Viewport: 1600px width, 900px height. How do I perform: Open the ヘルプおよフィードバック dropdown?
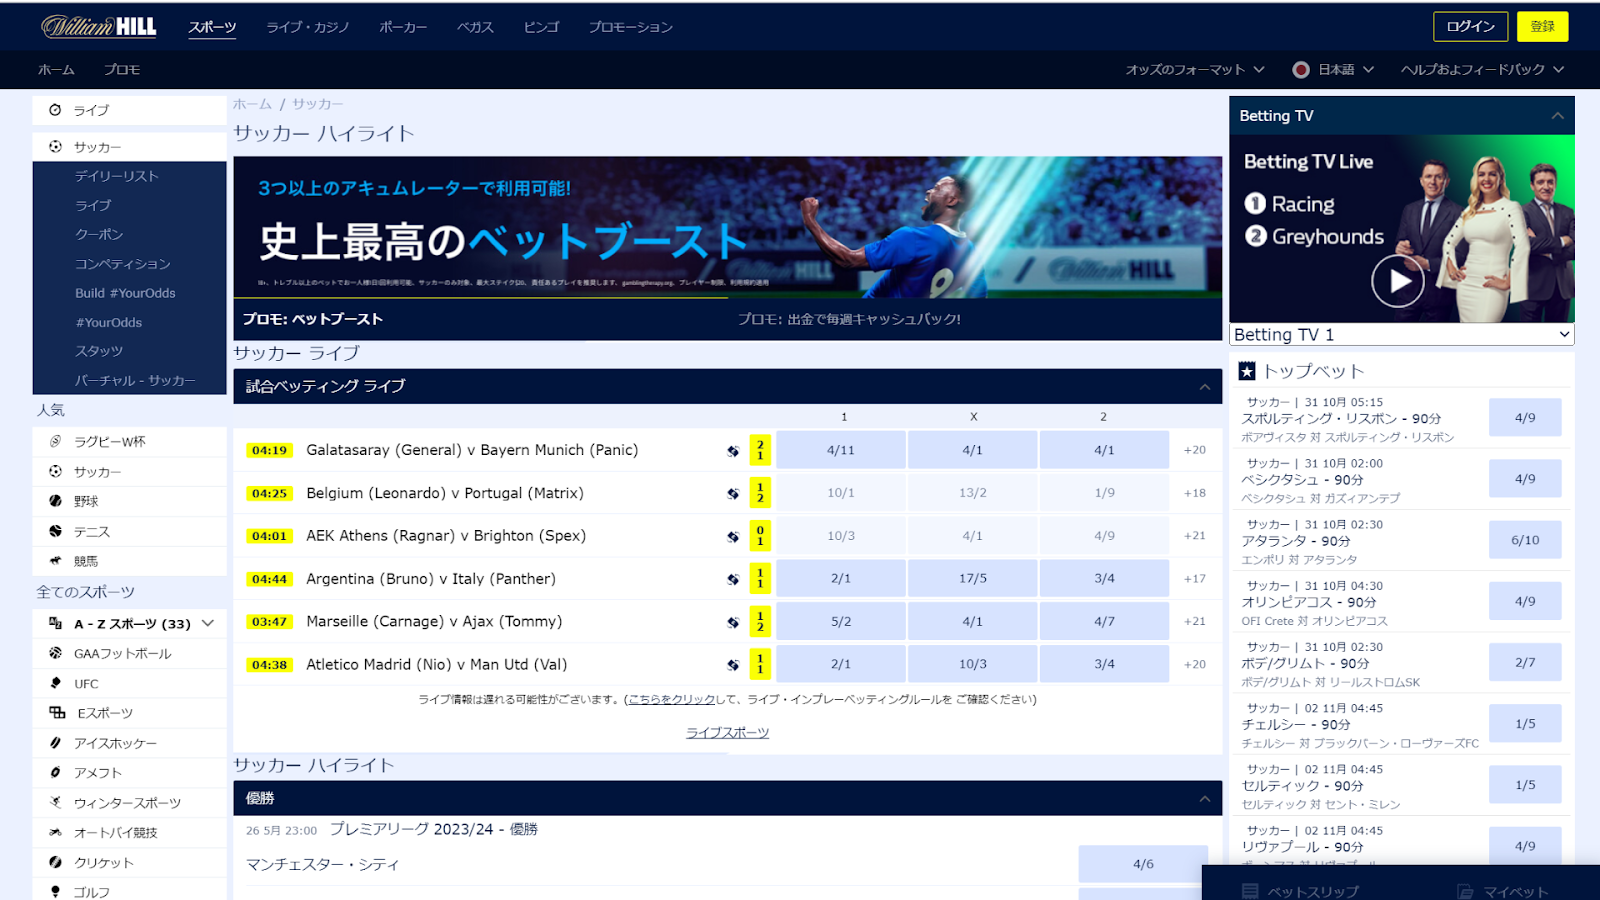pos(1482,69)
